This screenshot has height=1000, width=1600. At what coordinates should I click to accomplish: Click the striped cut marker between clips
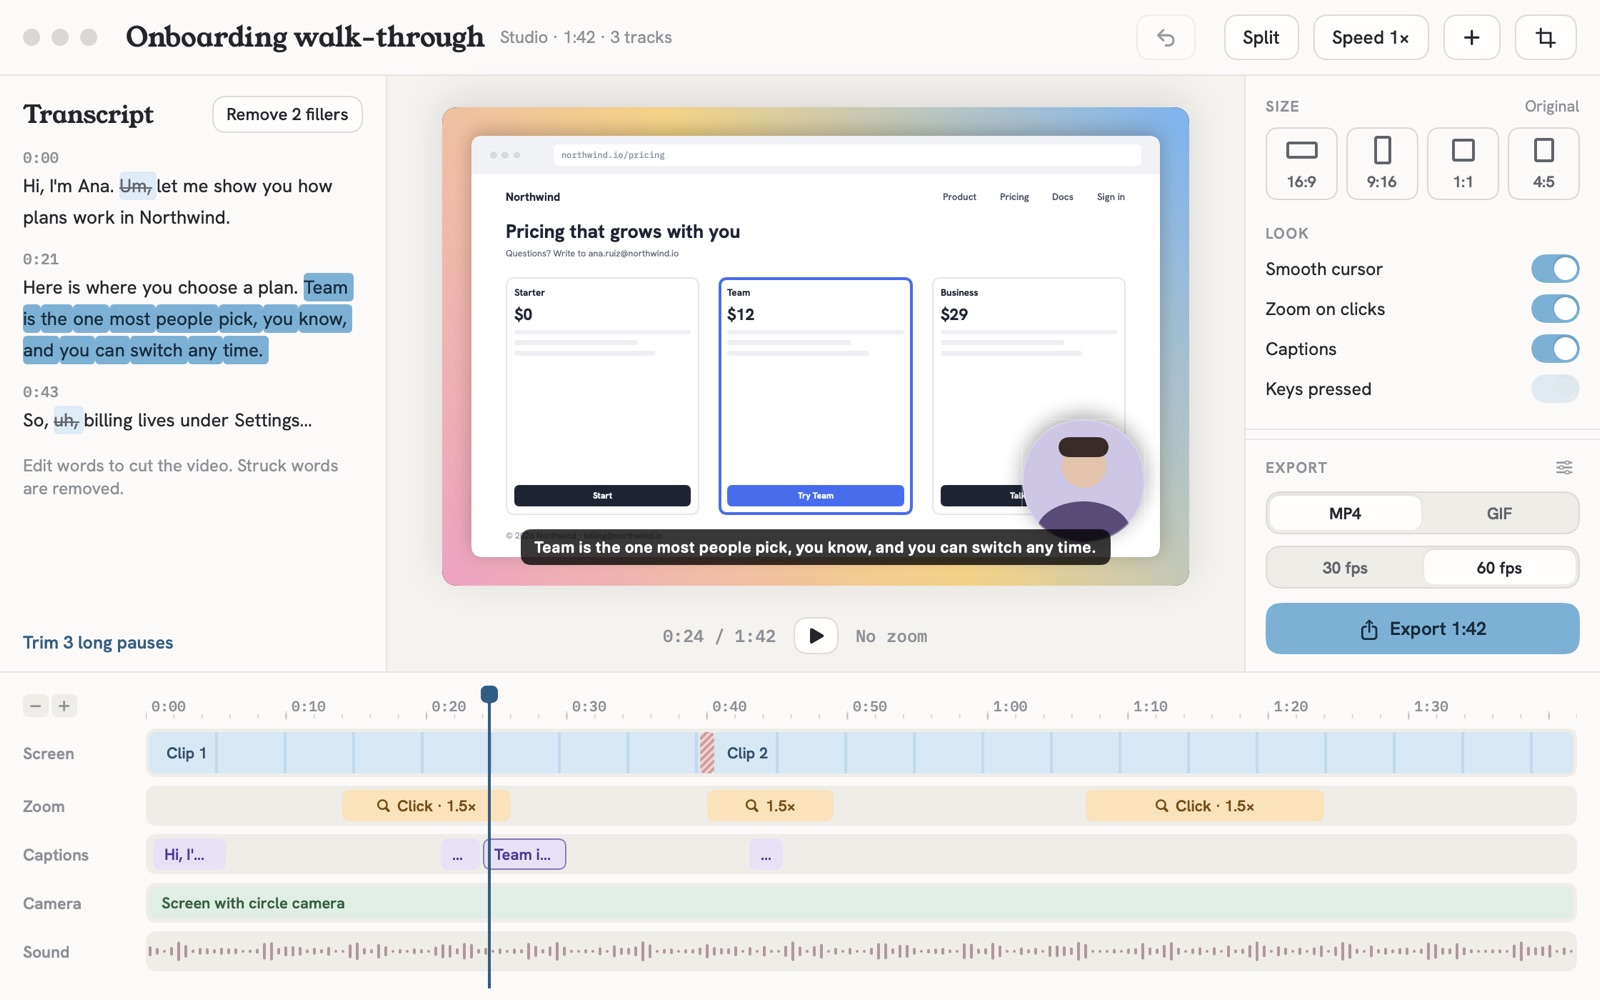[707, 753]
